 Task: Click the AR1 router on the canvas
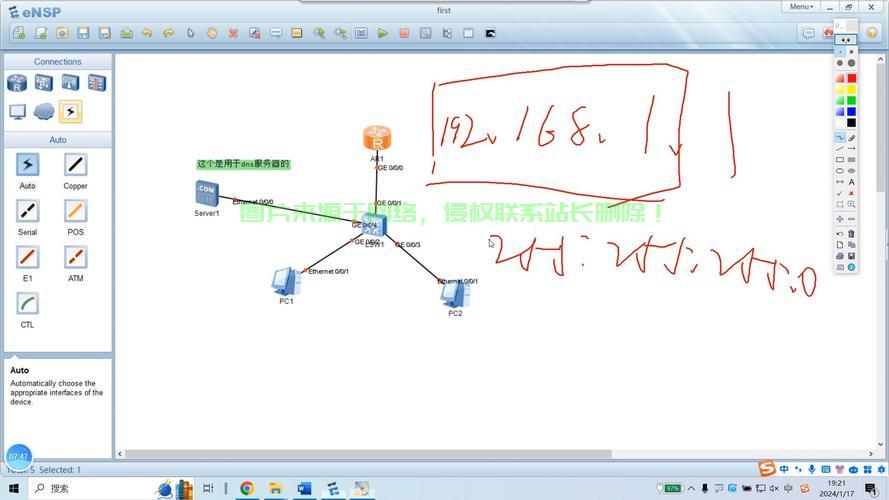coord(377,138)
